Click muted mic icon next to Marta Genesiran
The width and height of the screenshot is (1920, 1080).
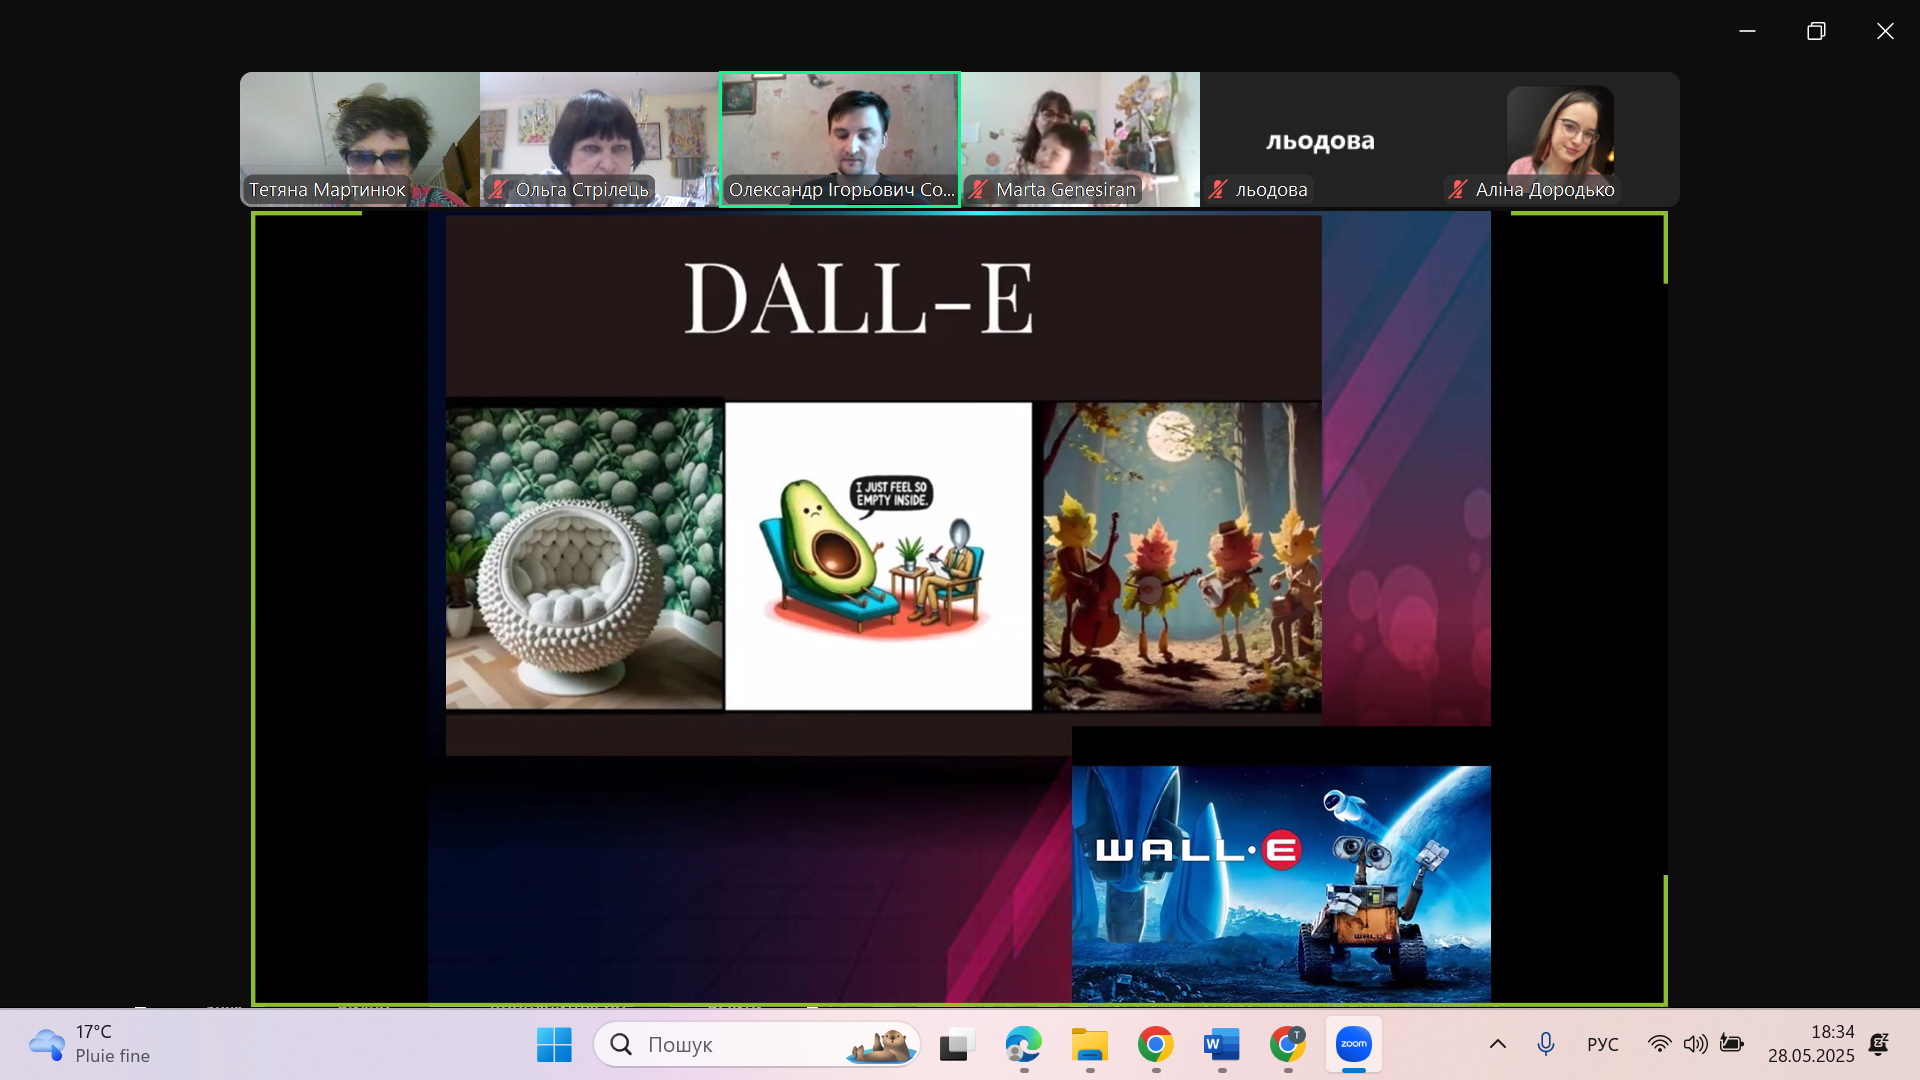pyautogui.click(x=978, y=189)
